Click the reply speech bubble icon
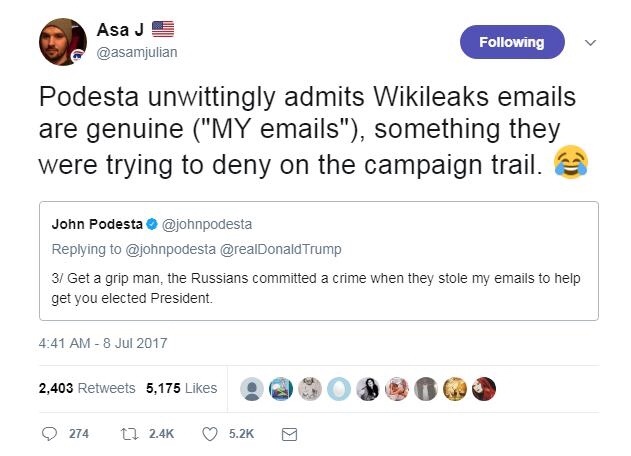The image size is (631, 456). pyautogui.click(x=50, y=434)
